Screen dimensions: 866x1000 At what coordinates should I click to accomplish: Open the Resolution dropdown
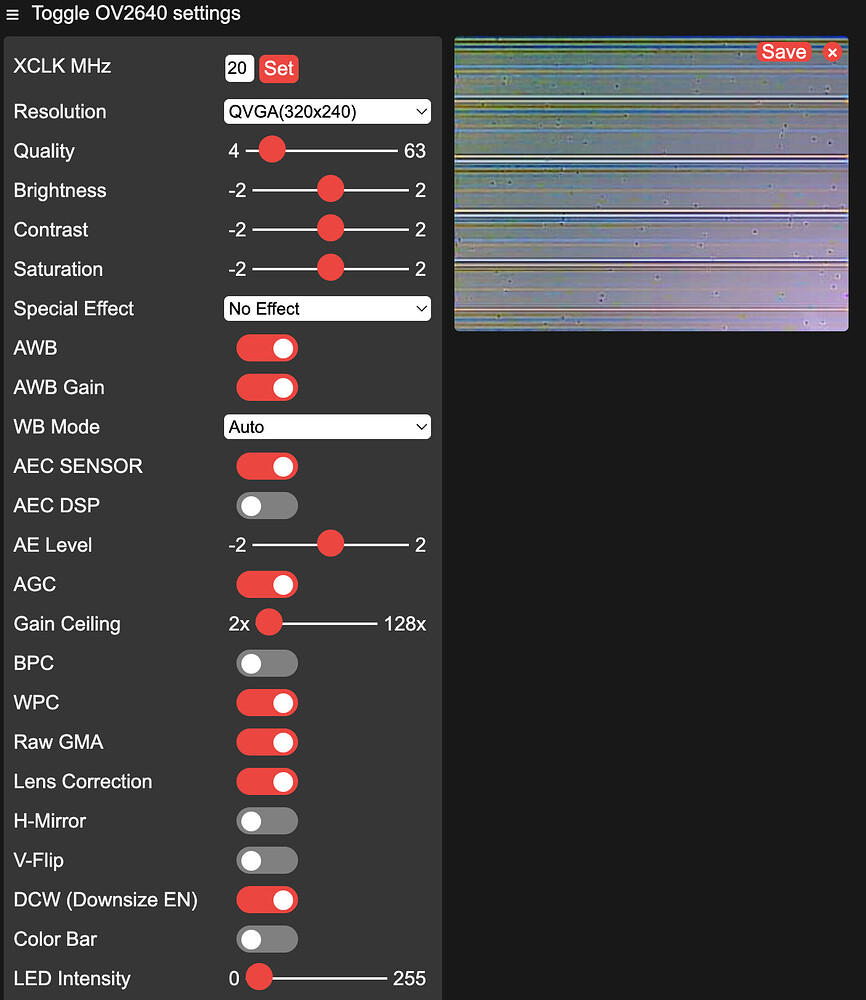[327, 111]
